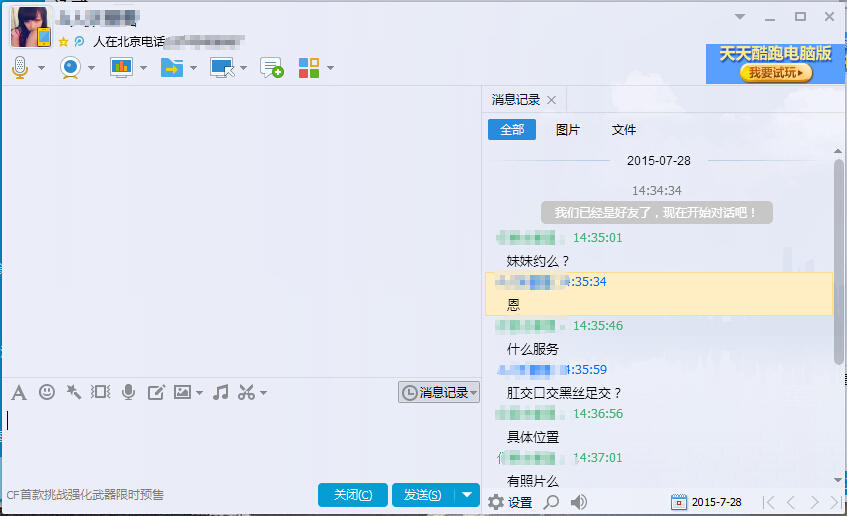This screenshot has width=847, height=516.
Task: Switch to the 文件 tab in message history
Action: (623, 130)
